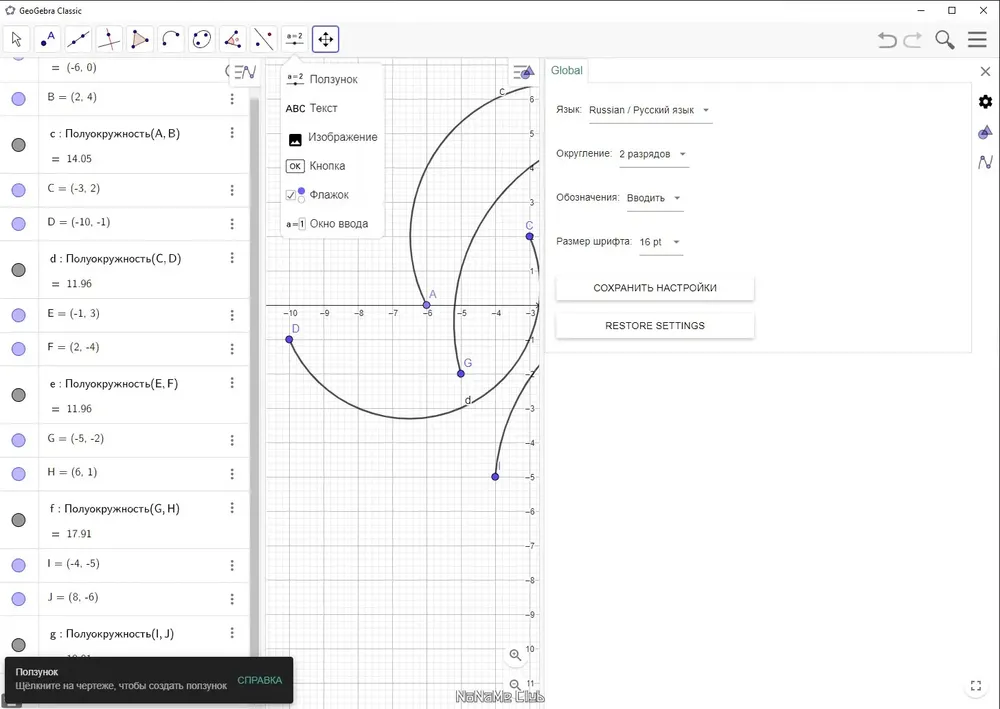Open the search magnifier icon

(944, 40)
